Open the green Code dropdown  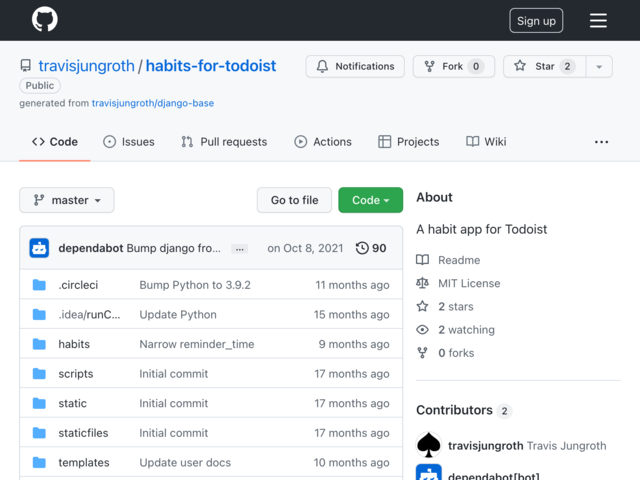coord(371,200)
